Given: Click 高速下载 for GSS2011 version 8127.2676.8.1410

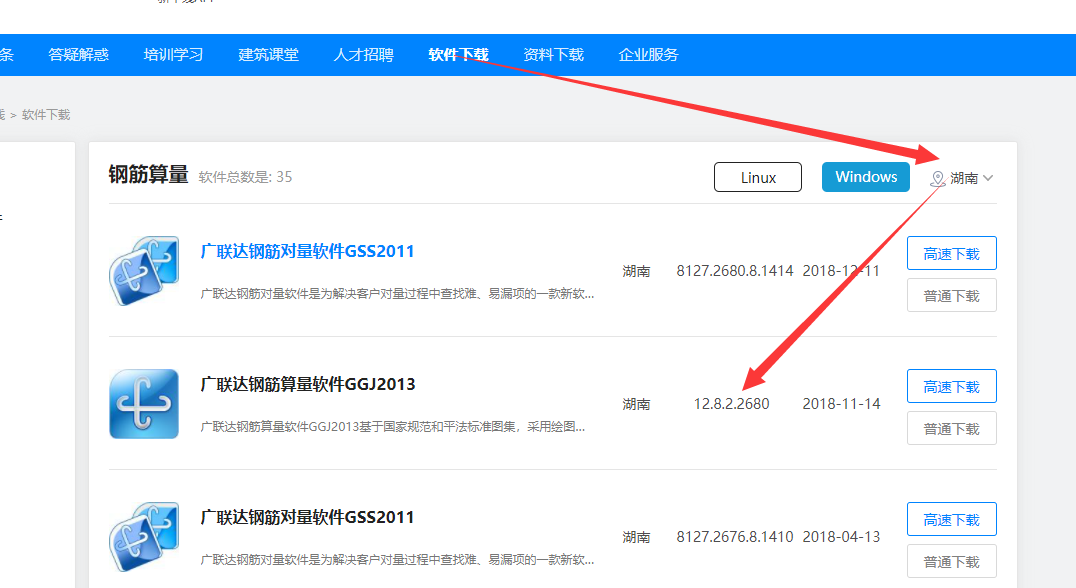Looking at the screenshot, I should tap(952, 520).
